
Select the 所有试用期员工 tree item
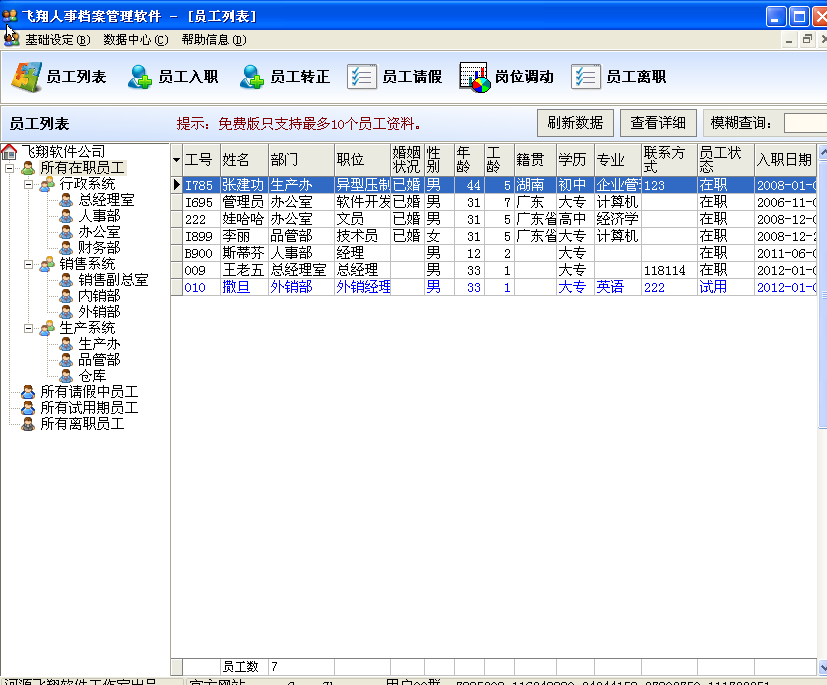coord(89,408)
